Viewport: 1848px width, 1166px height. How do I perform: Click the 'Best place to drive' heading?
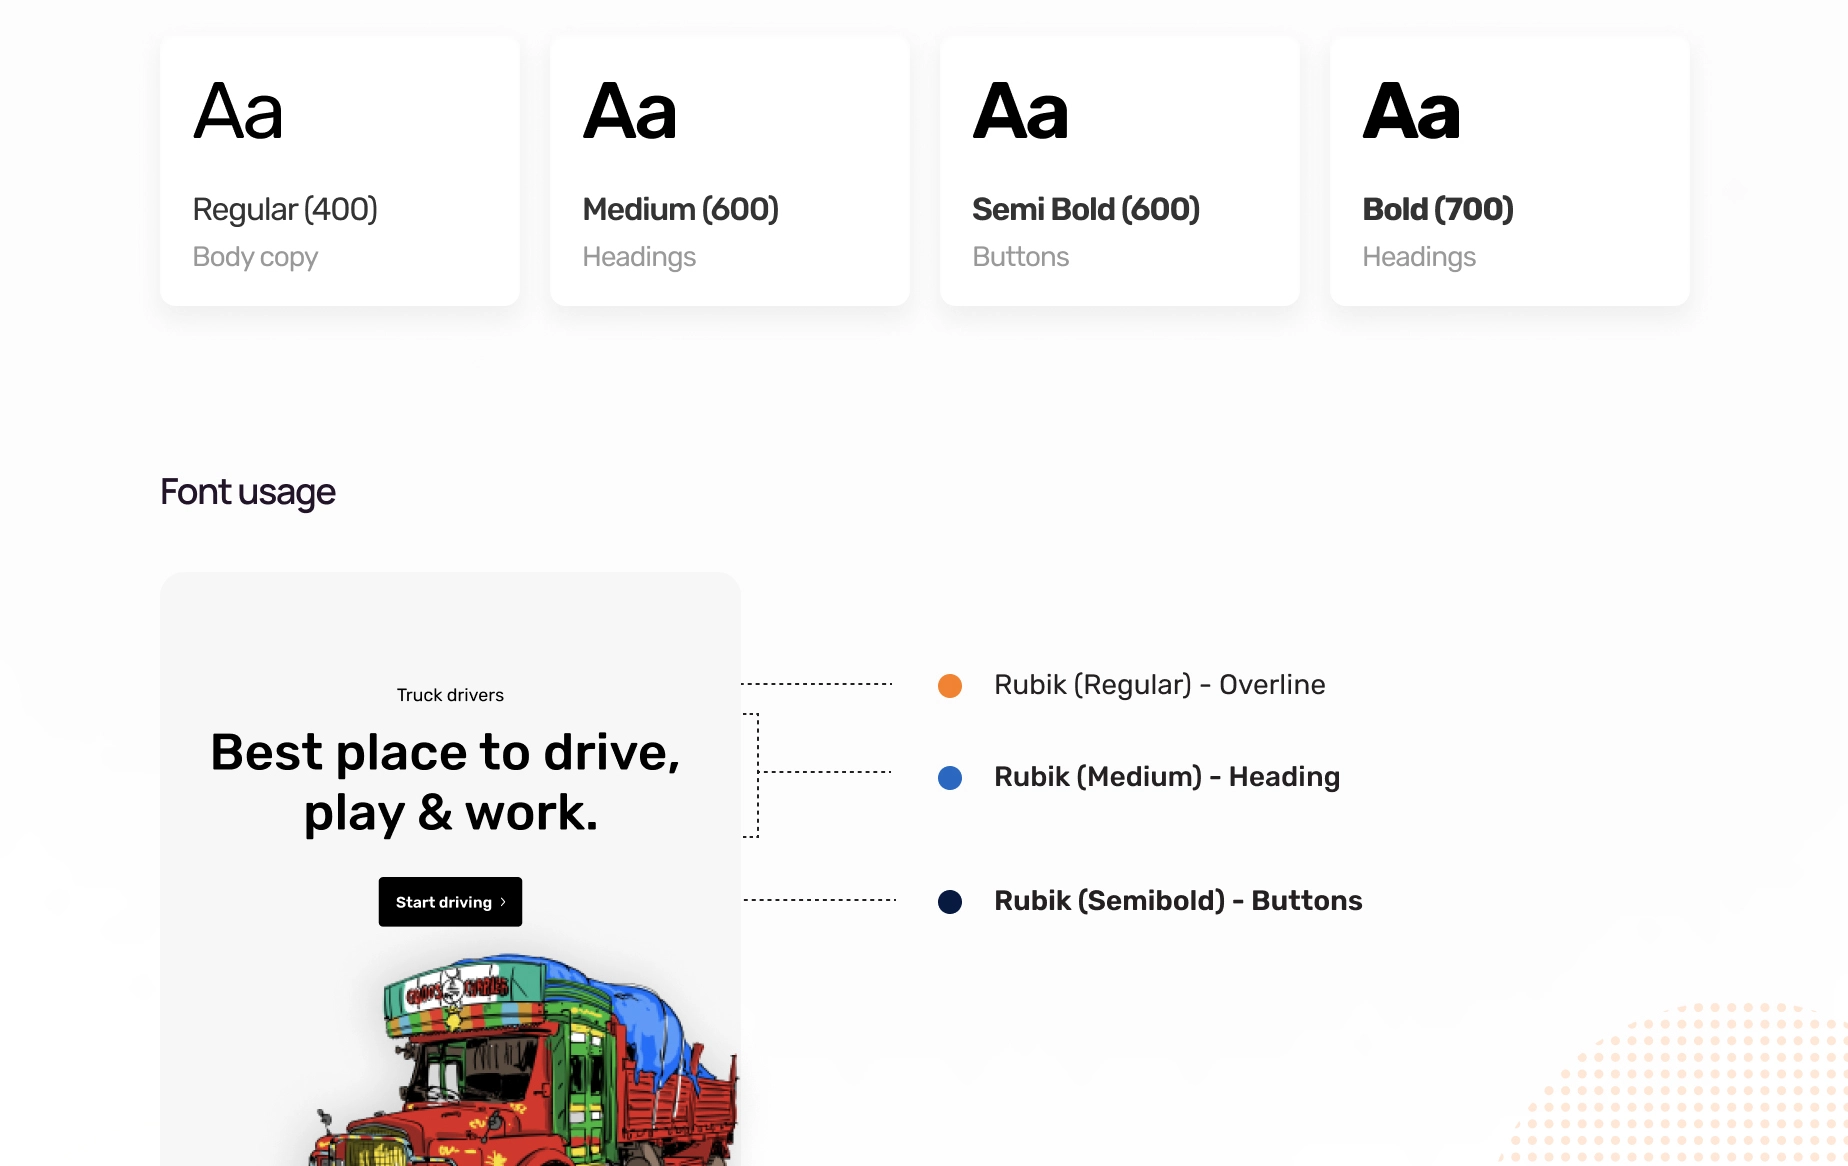coord(446,782)
